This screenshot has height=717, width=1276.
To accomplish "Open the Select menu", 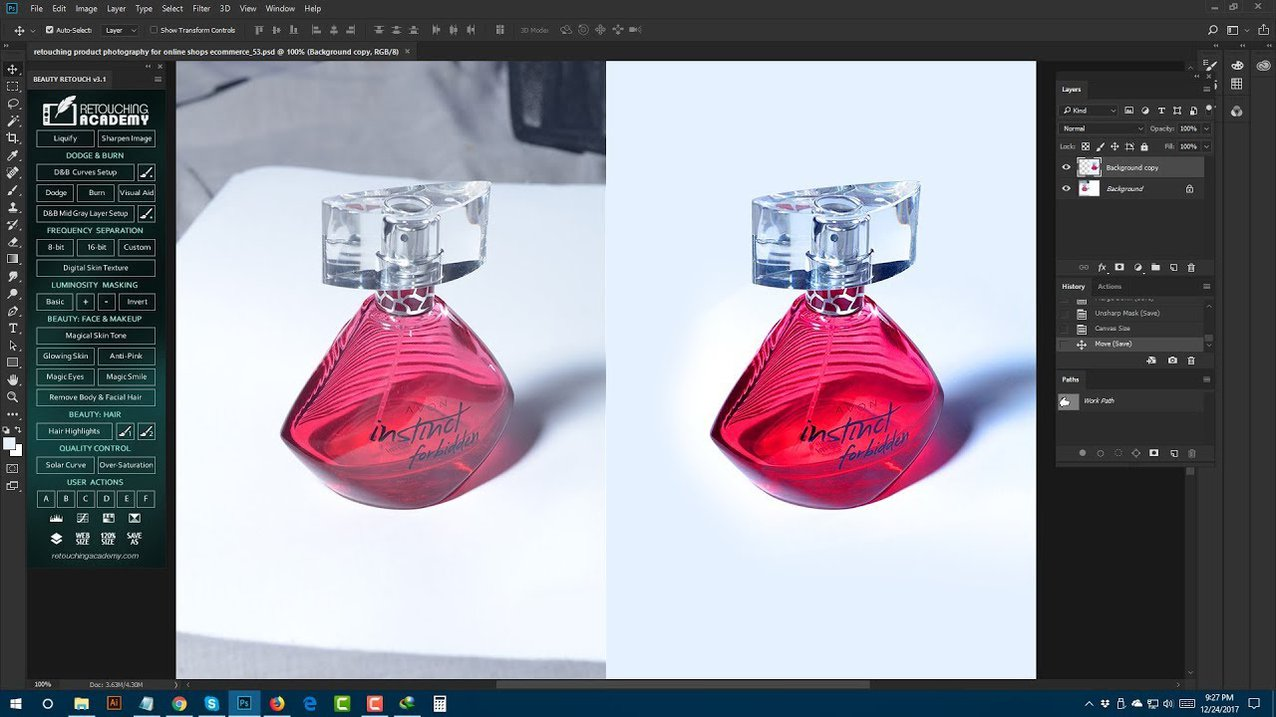I will 172,8.
